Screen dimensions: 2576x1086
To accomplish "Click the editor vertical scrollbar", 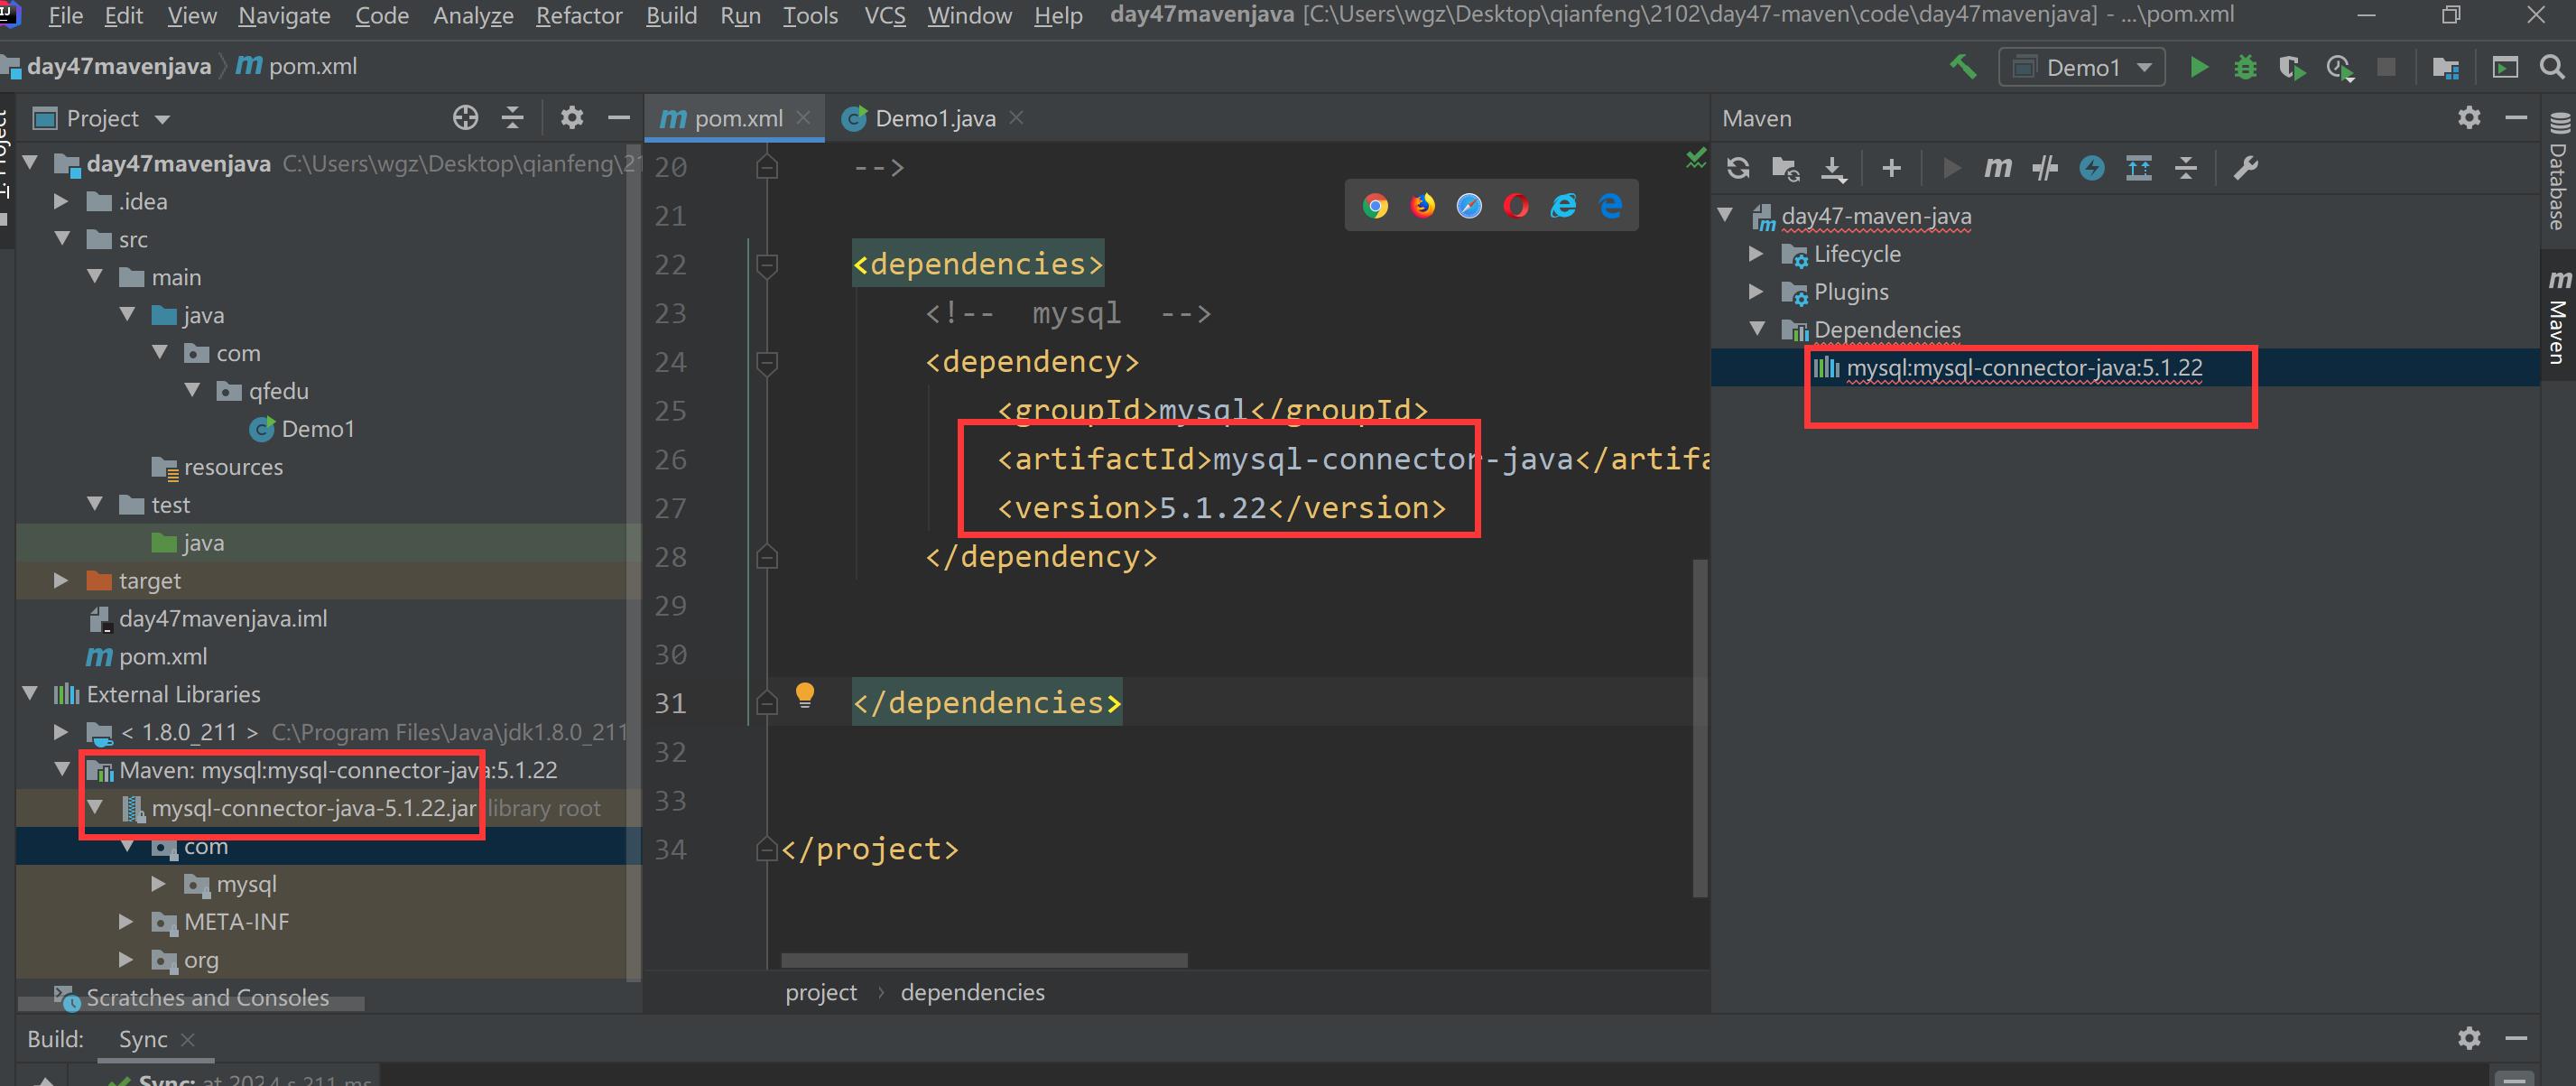I will tap(1700, 728).
